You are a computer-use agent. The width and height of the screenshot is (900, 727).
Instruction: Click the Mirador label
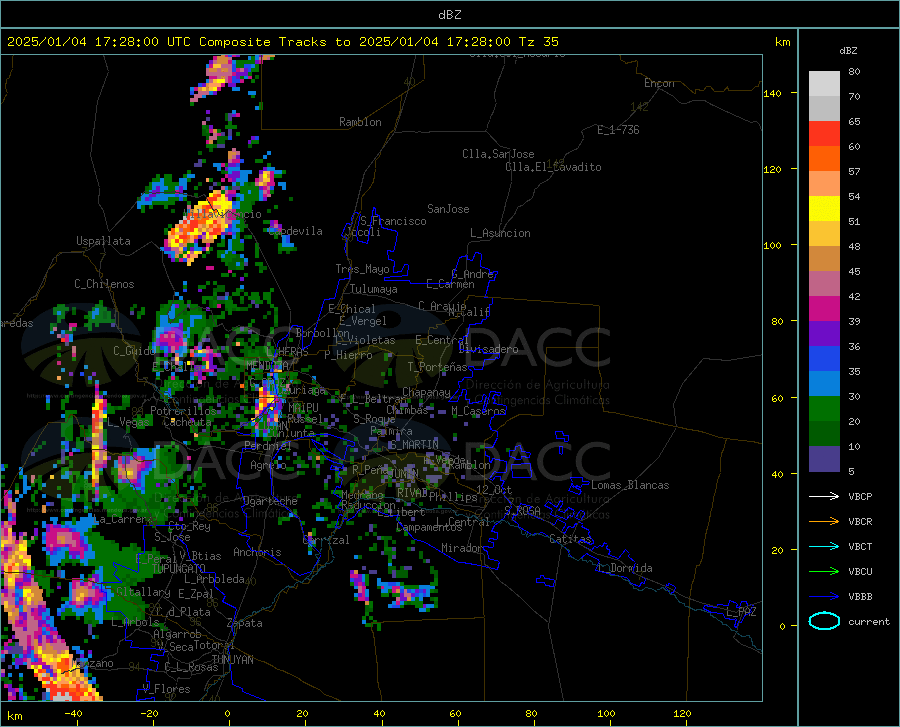[462, 548]
